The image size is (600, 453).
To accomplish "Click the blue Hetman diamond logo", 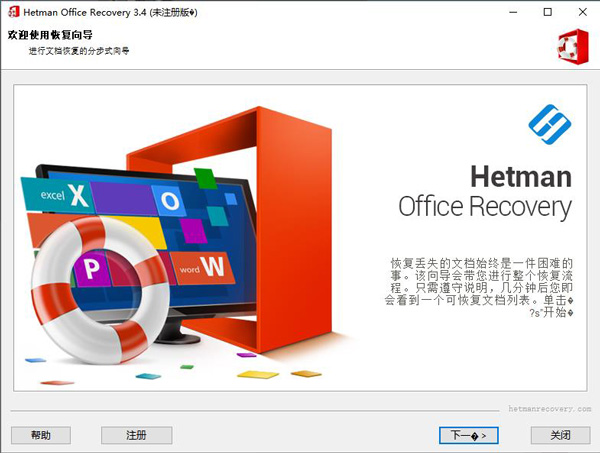I will pyautogui.click(x=550, y=124).
